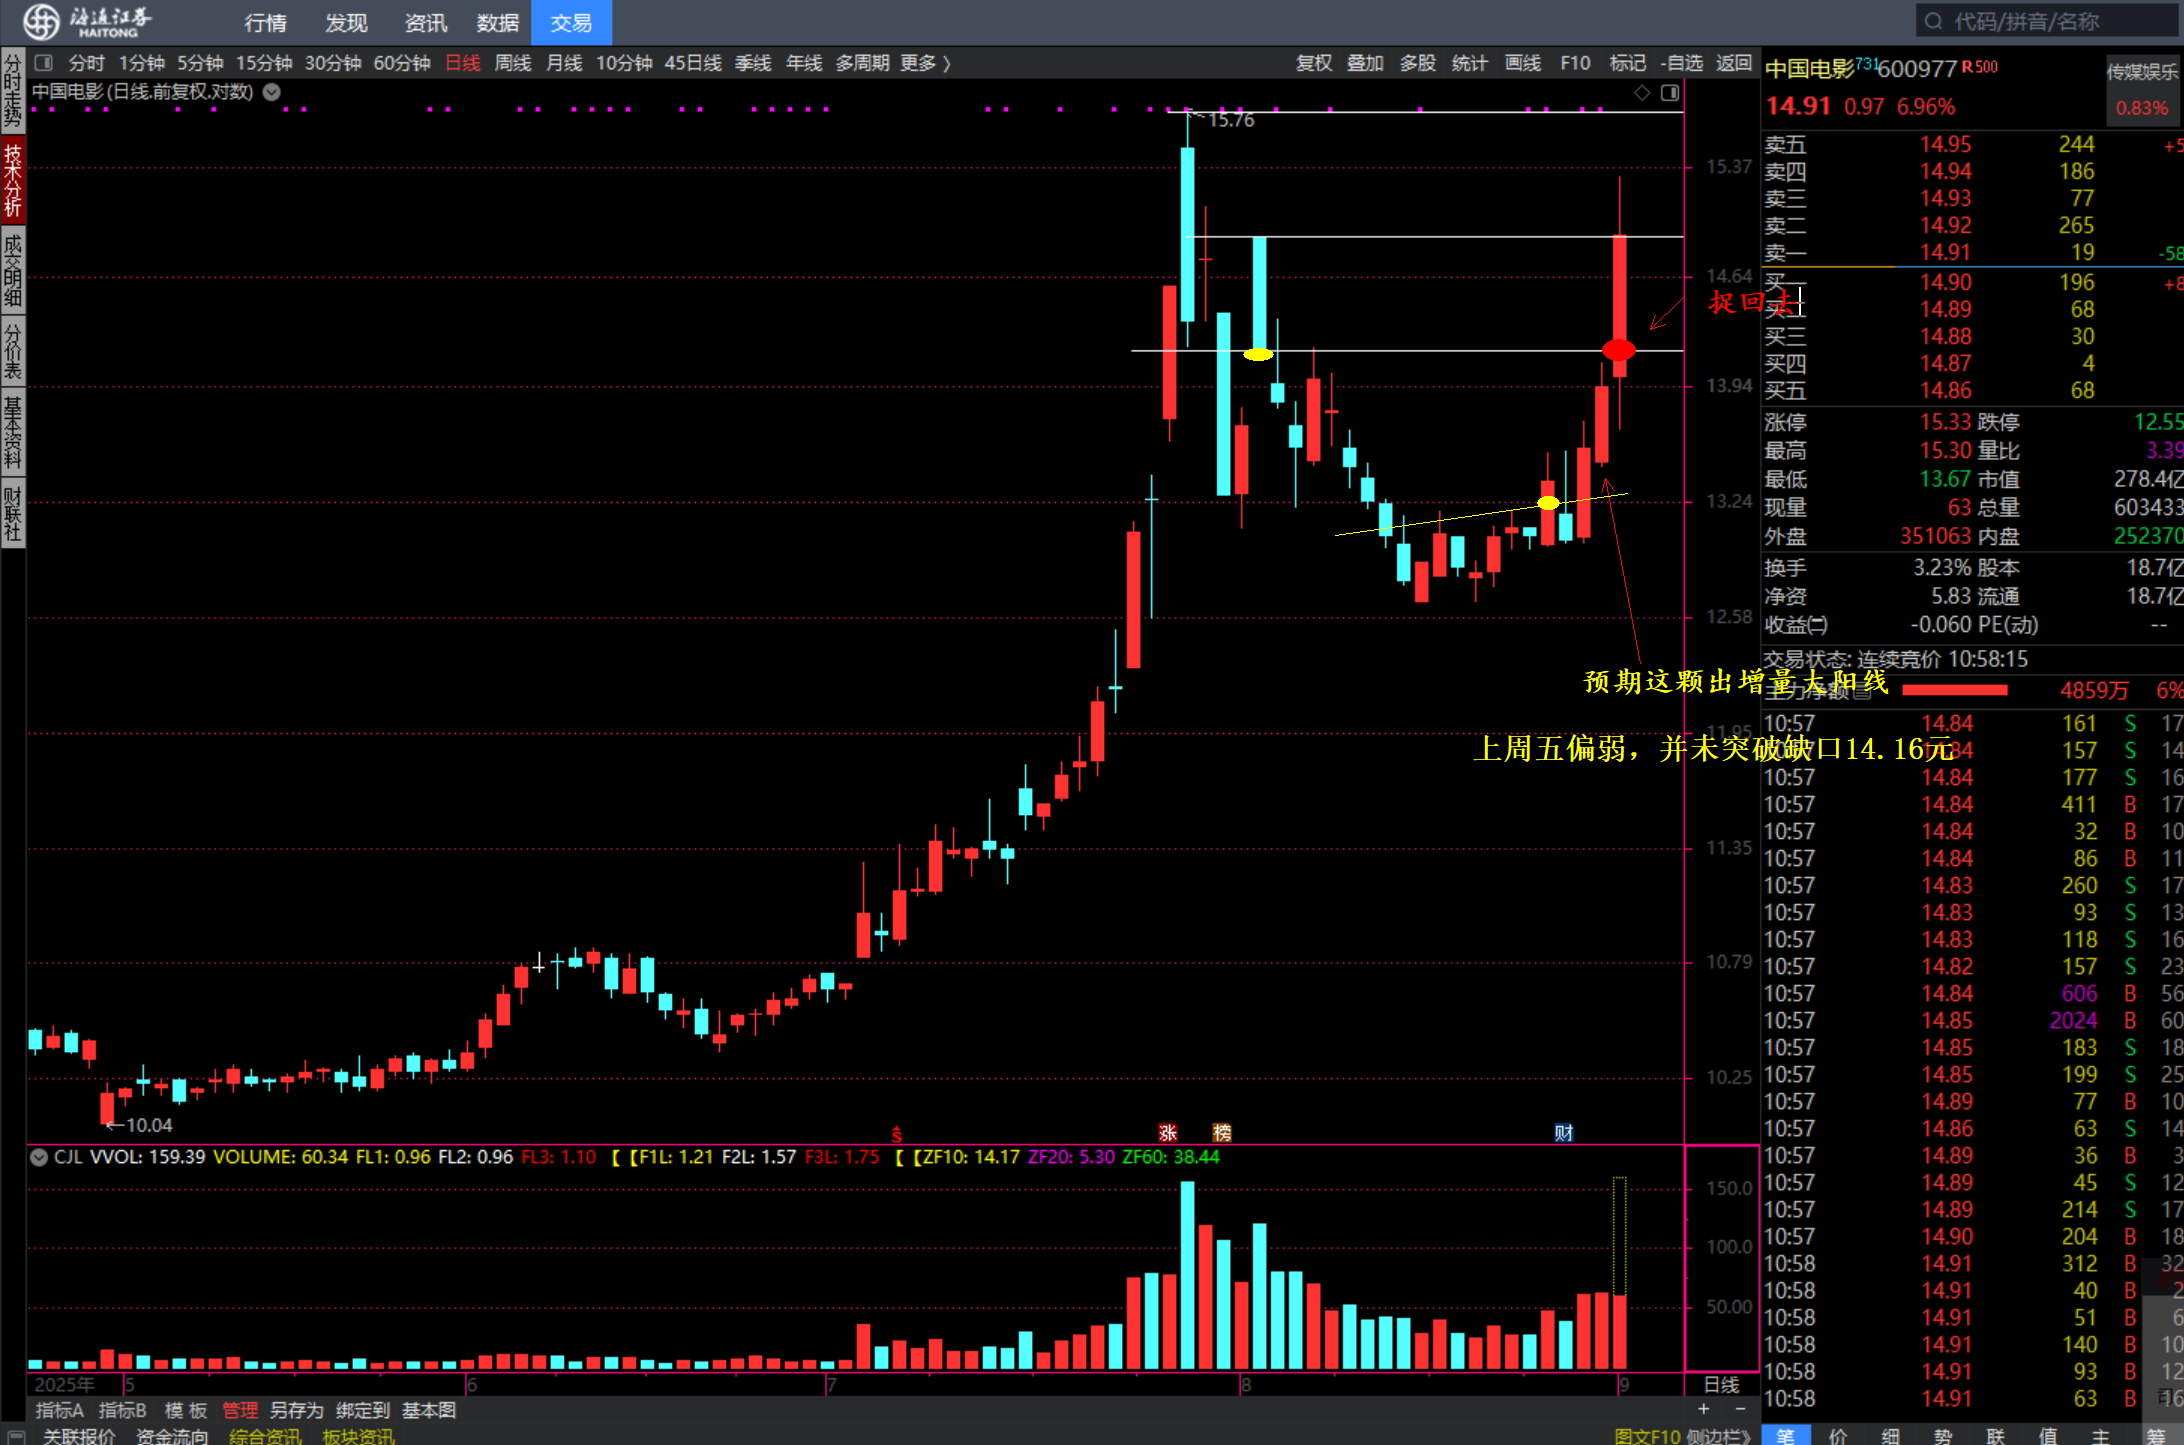Click the 绑定到 button

[363, 1410]
